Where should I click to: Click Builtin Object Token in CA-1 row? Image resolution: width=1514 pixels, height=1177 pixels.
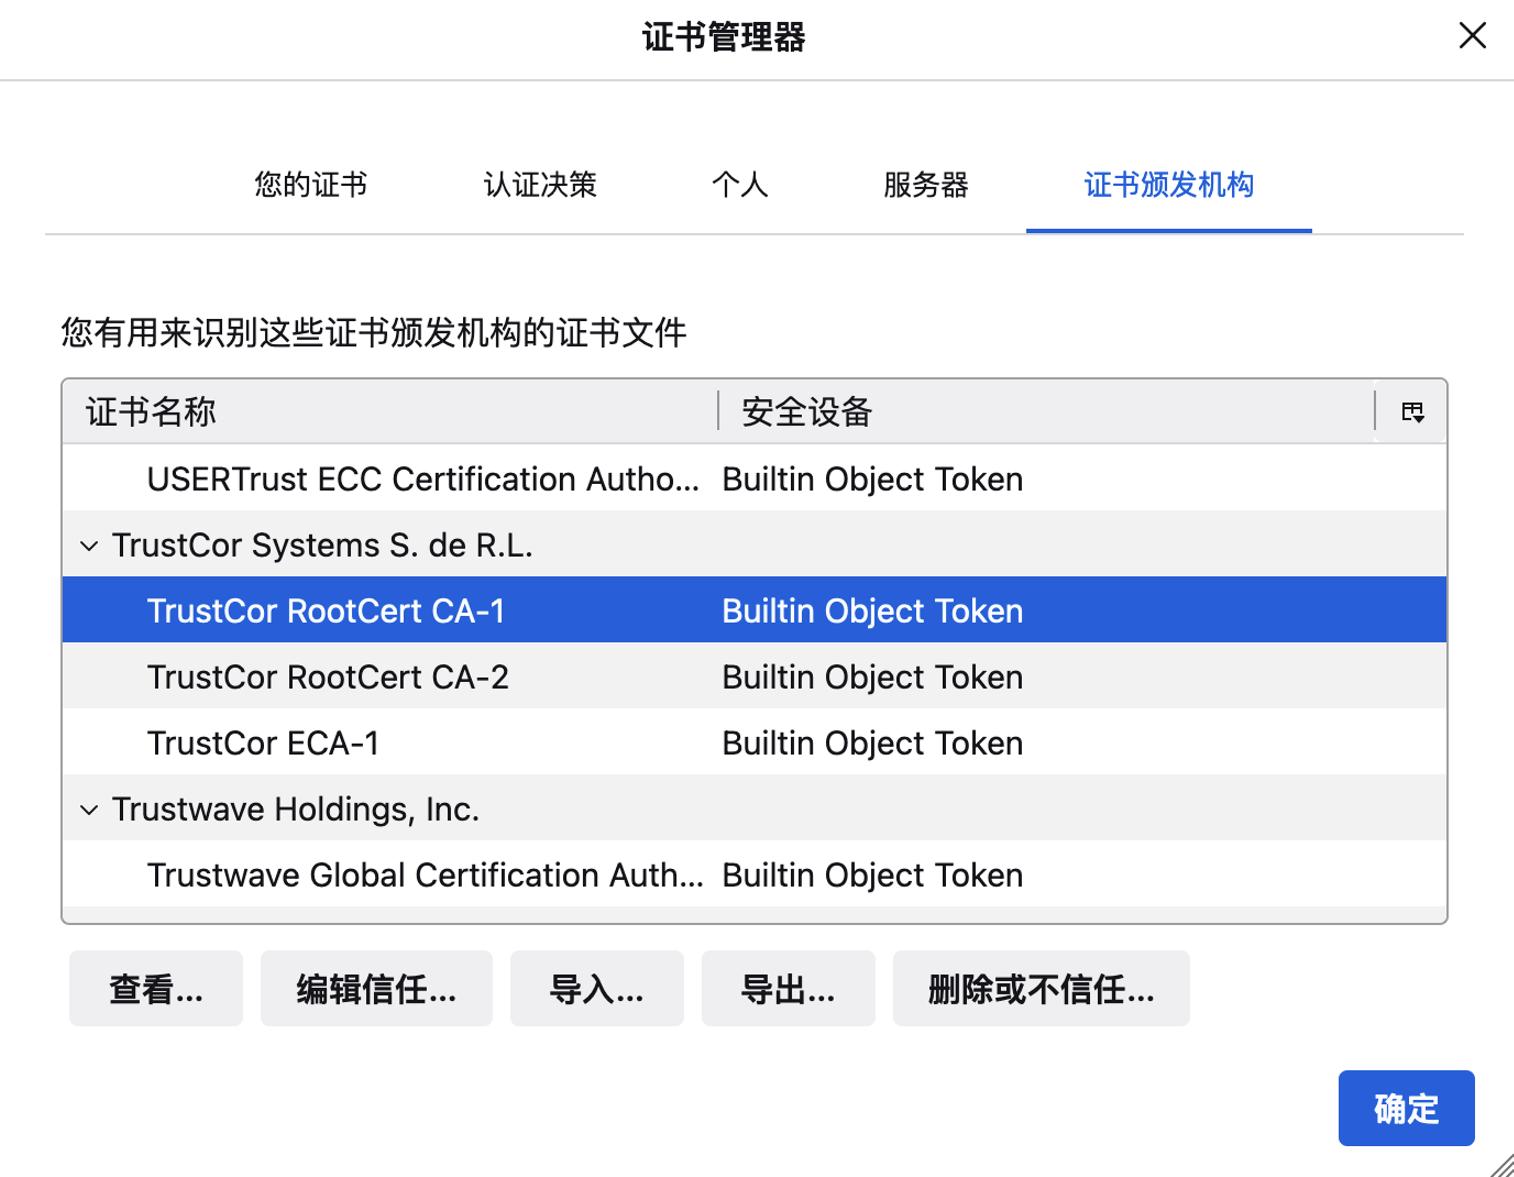click(872, 612)
